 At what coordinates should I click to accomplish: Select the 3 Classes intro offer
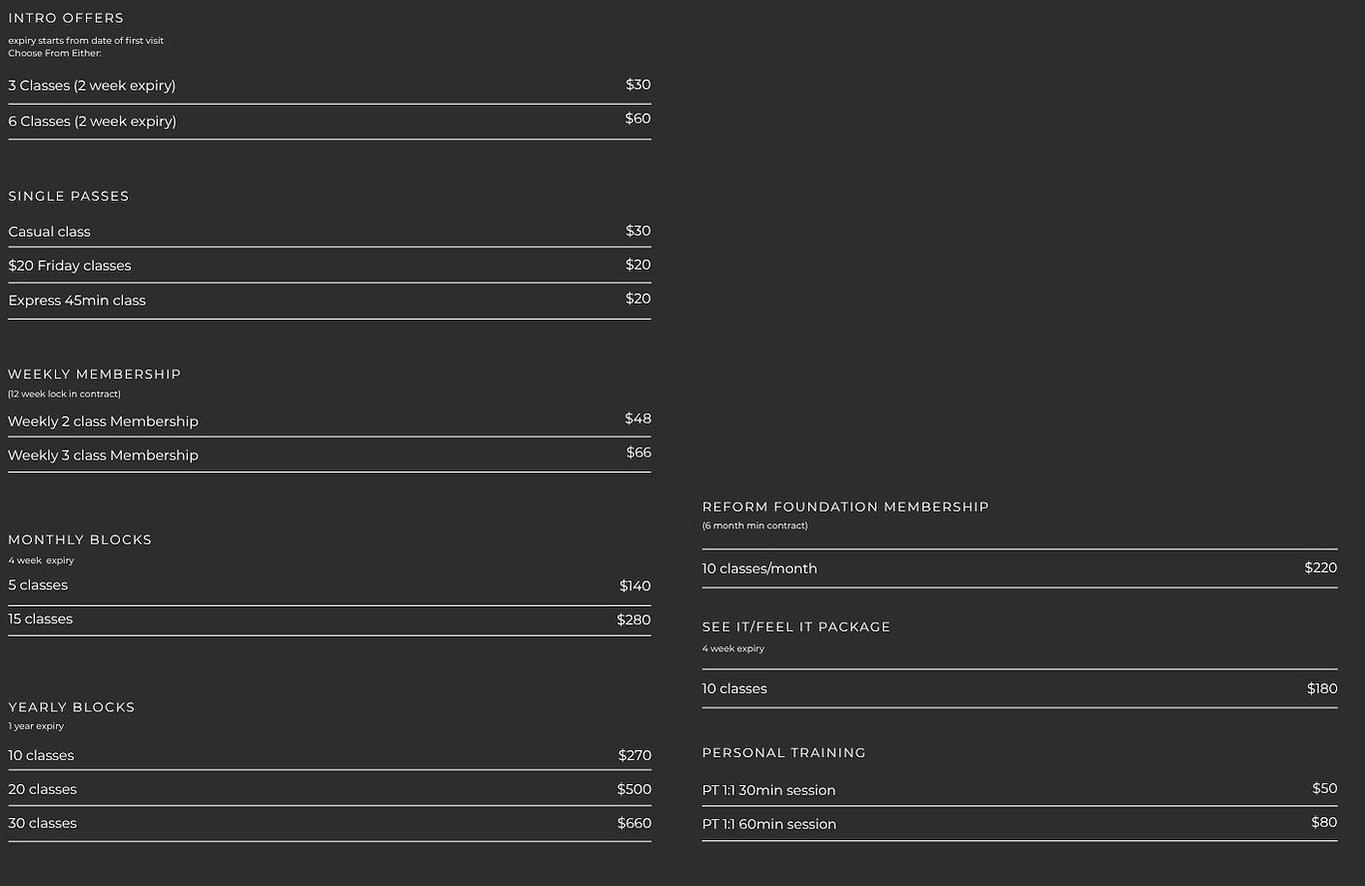click(x=329, y=86)
